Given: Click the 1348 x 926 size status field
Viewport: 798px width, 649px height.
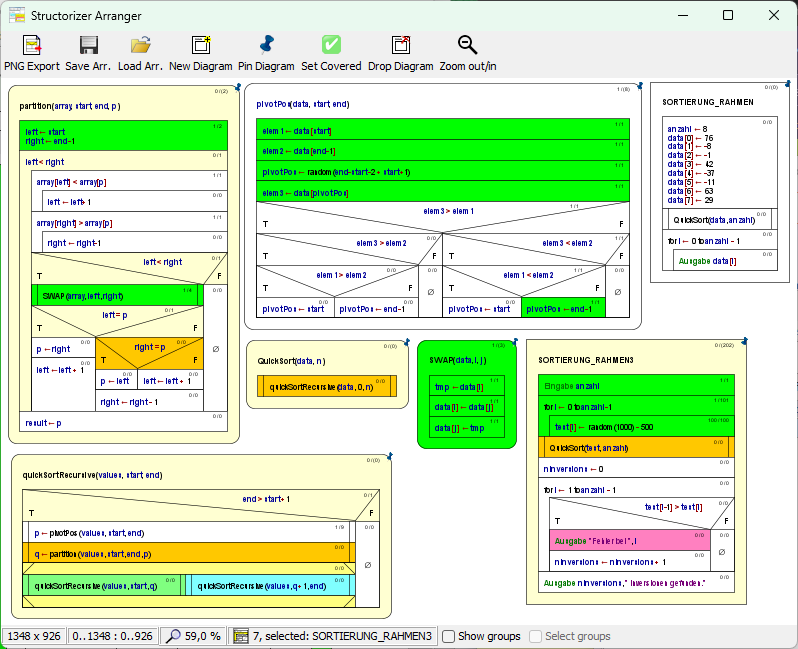Looking at the screenshot, I should tap(34, 636).
